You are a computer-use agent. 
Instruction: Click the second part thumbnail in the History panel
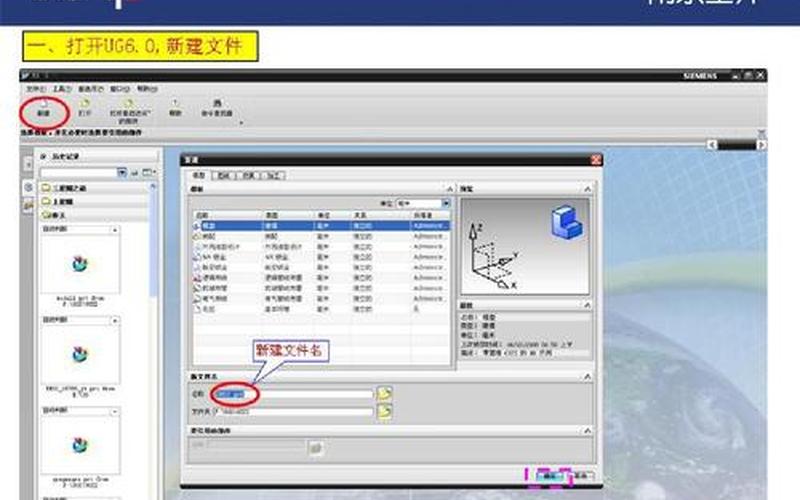tap(80, 354)
